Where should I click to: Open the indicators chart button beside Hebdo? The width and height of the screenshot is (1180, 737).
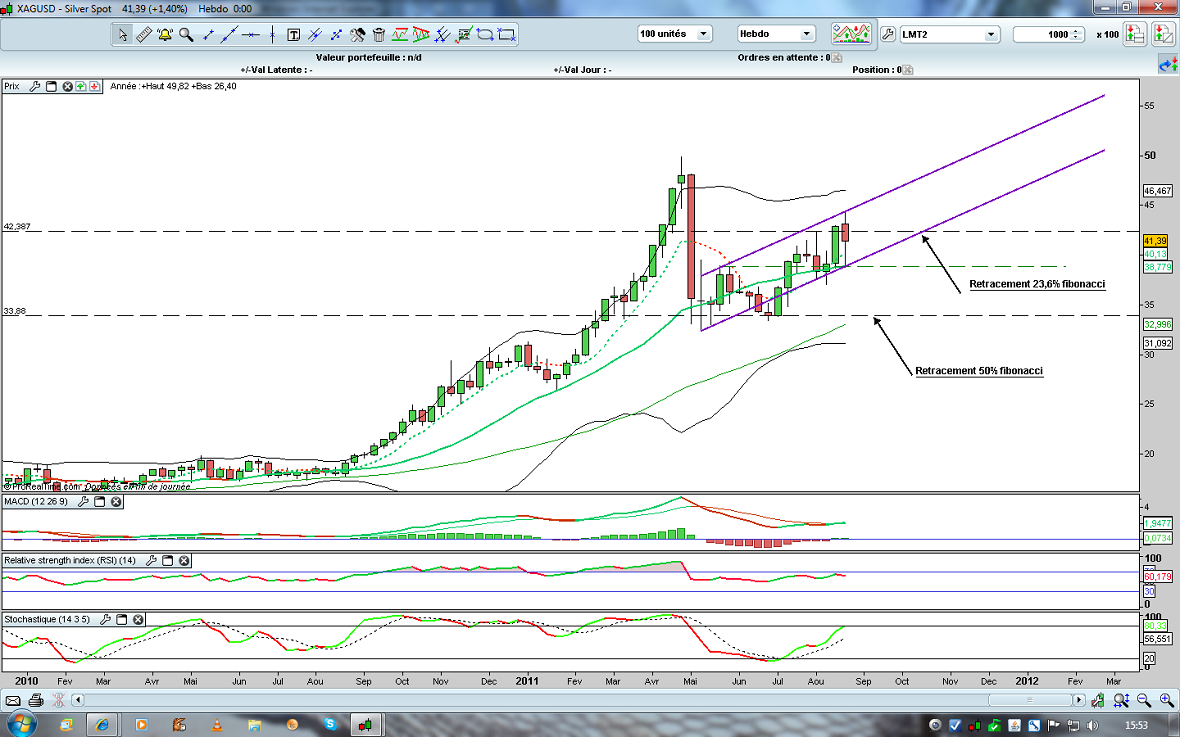pos(852,34)
